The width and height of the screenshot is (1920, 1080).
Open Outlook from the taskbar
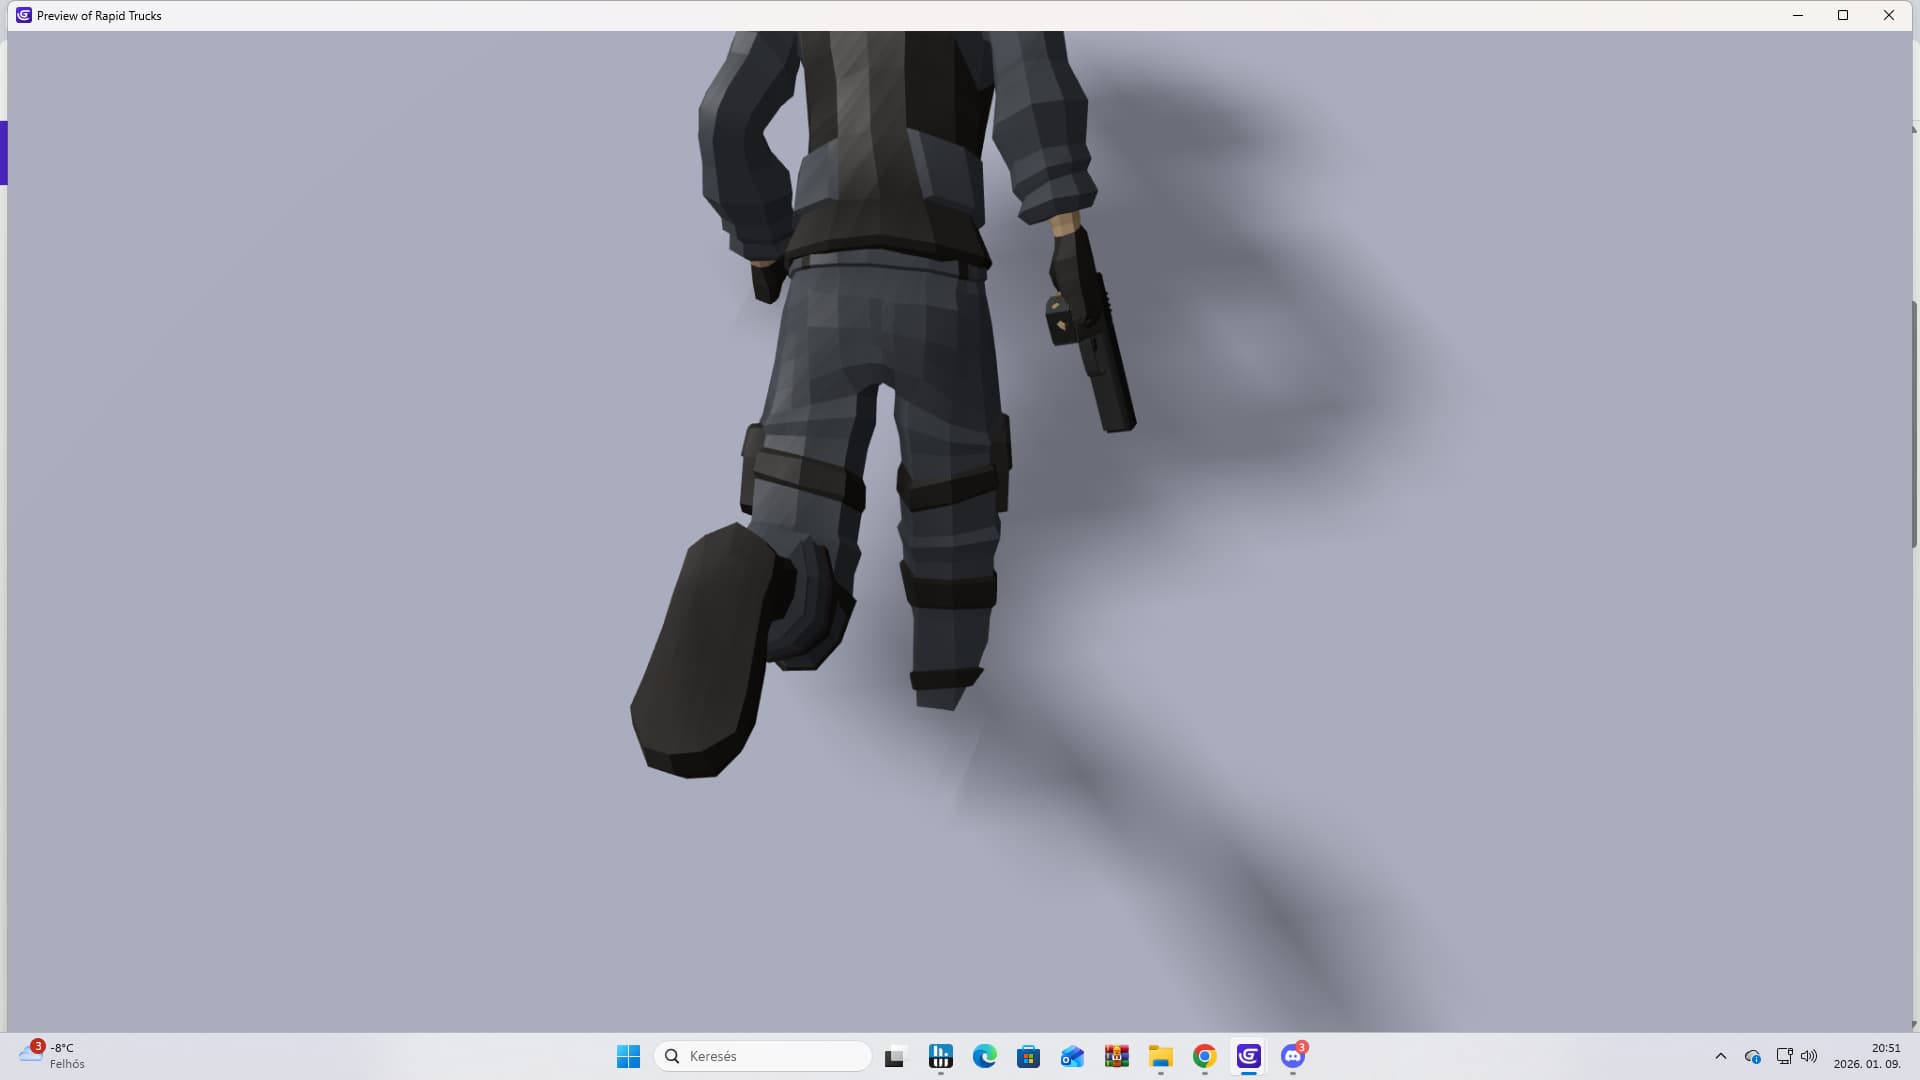[1072, 1056]
